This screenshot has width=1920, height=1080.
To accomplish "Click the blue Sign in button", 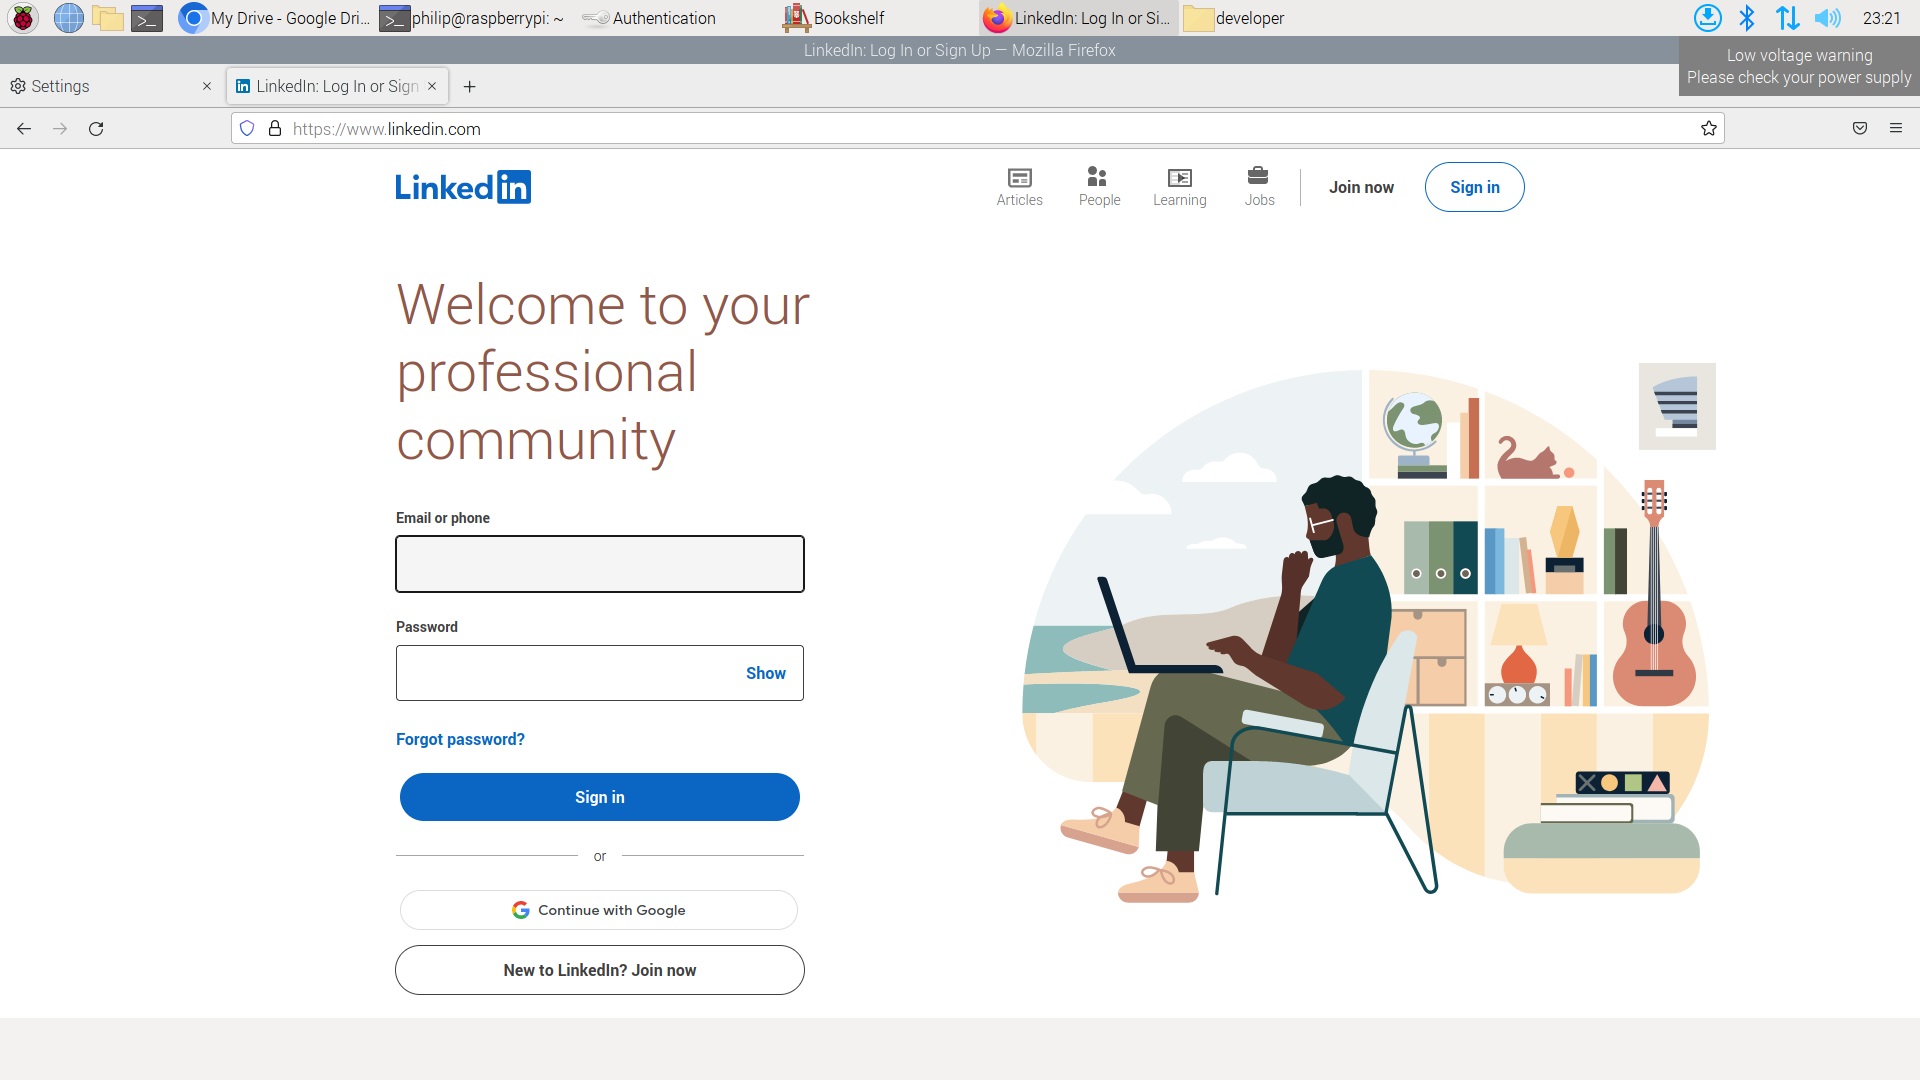I will 600,797.
